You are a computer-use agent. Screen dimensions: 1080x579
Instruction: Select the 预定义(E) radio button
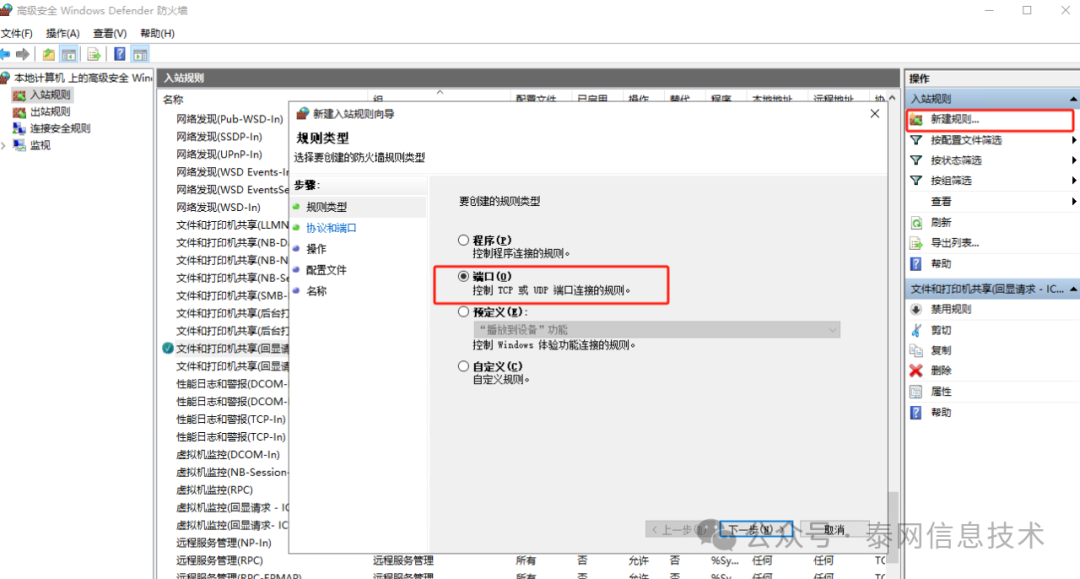coord(464,312)
